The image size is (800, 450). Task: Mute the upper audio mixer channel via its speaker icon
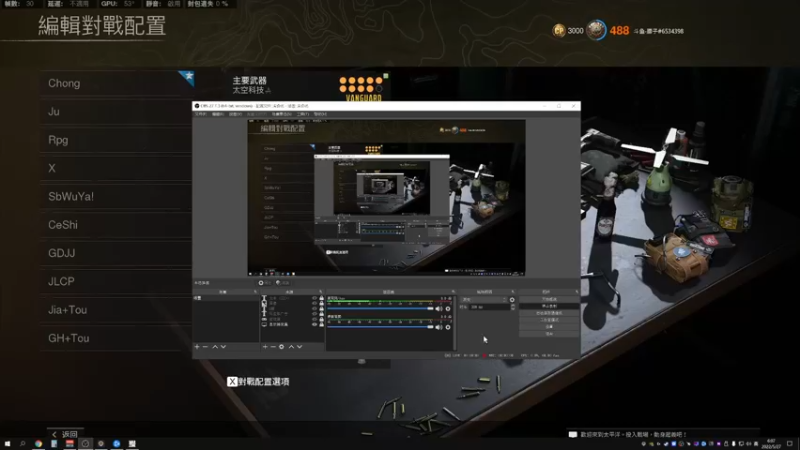[439, 308]
